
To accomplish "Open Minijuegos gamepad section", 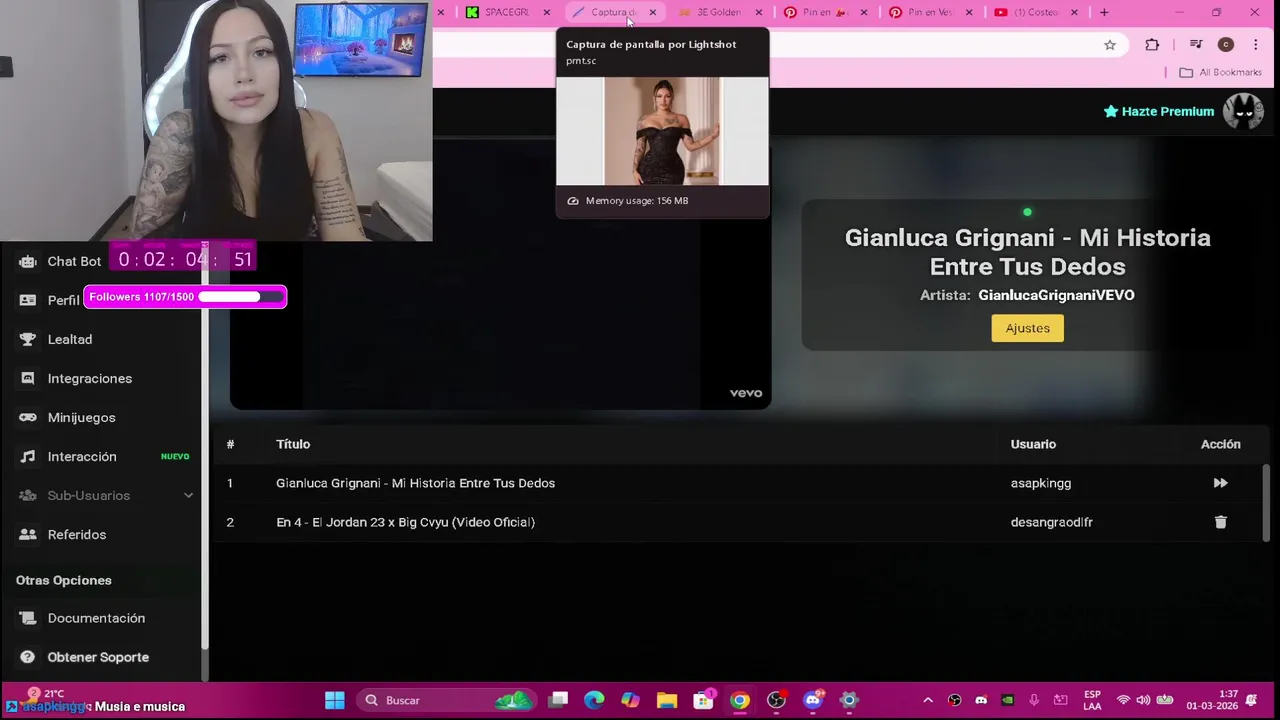I will 68,417.
